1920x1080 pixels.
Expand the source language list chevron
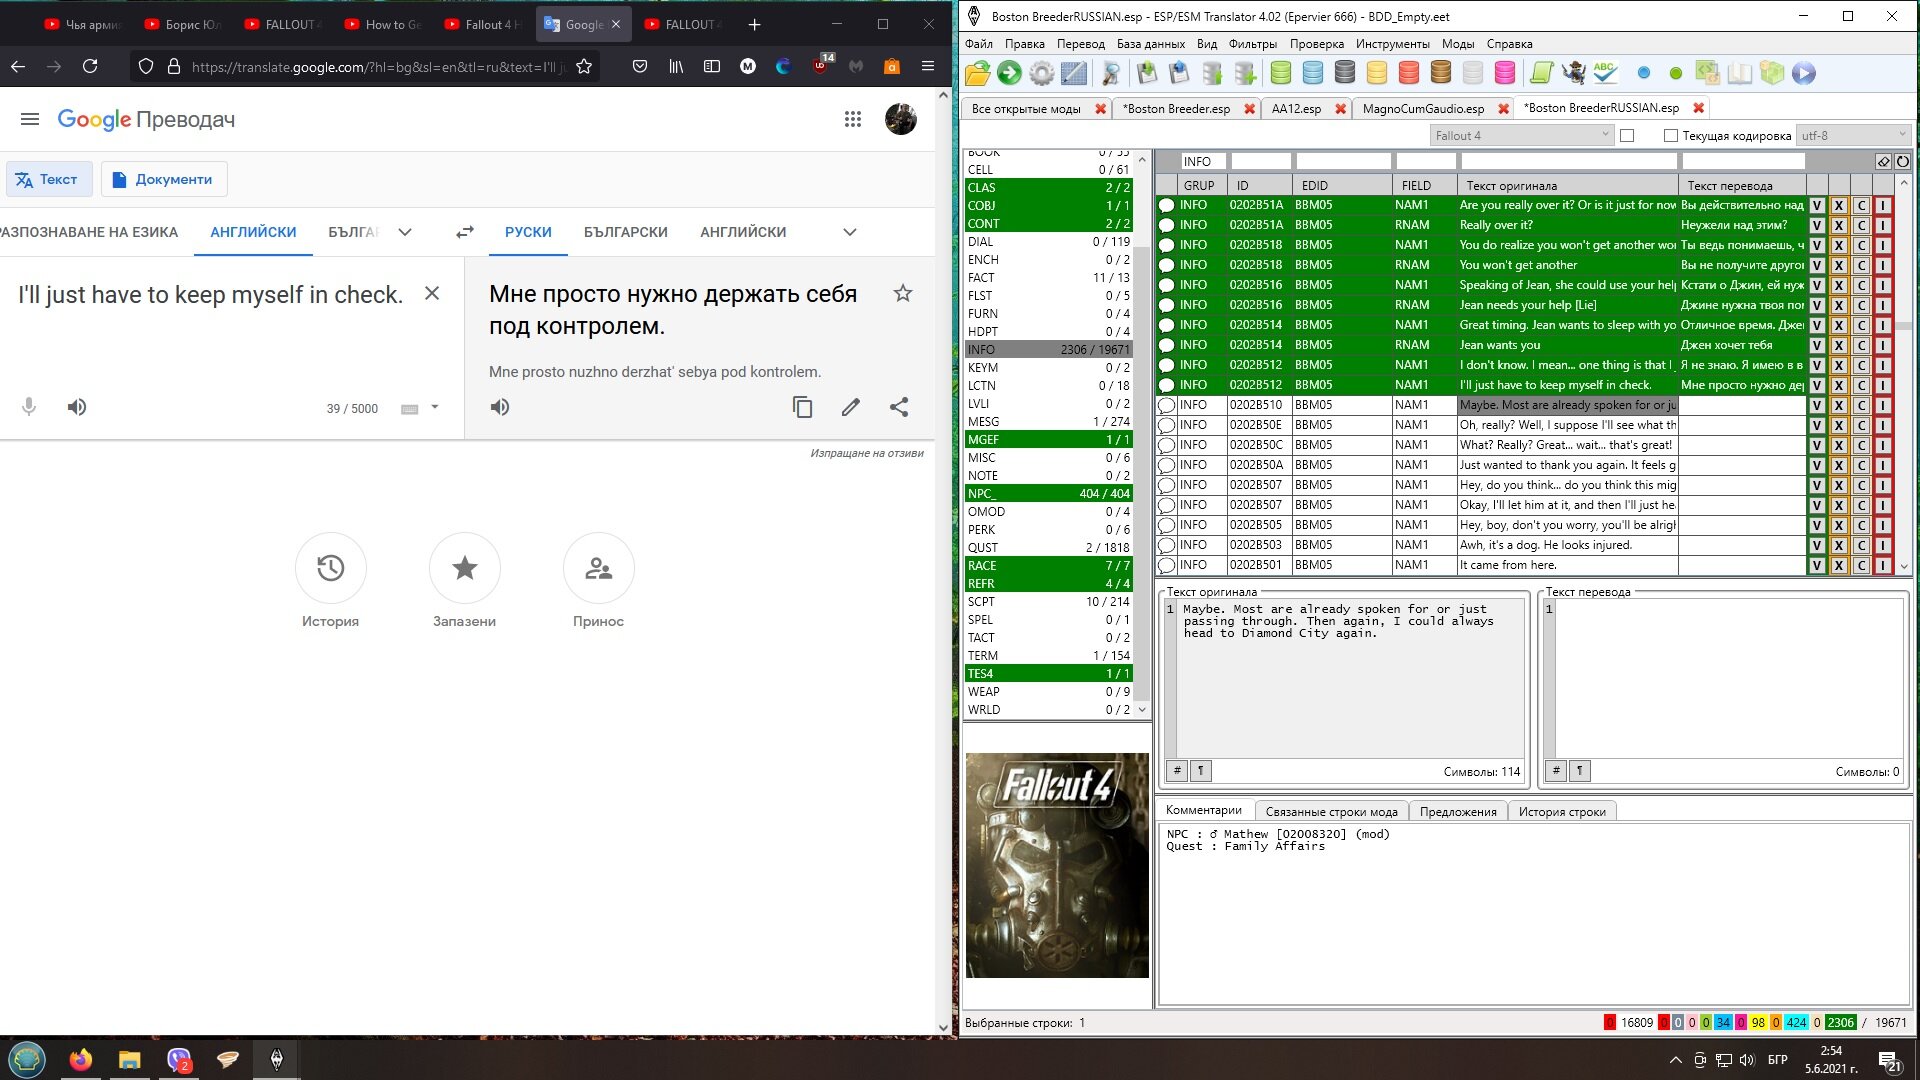405,232
